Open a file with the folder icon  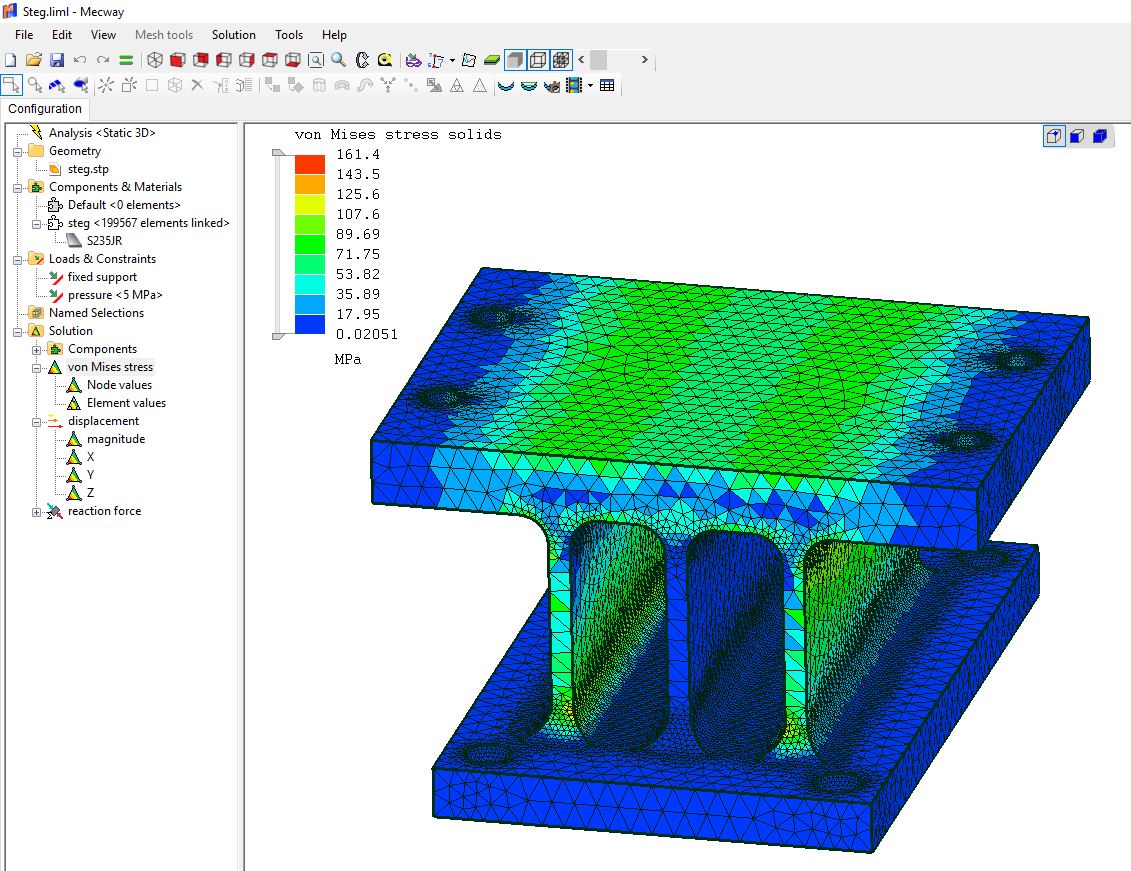[x=34, y=60]
